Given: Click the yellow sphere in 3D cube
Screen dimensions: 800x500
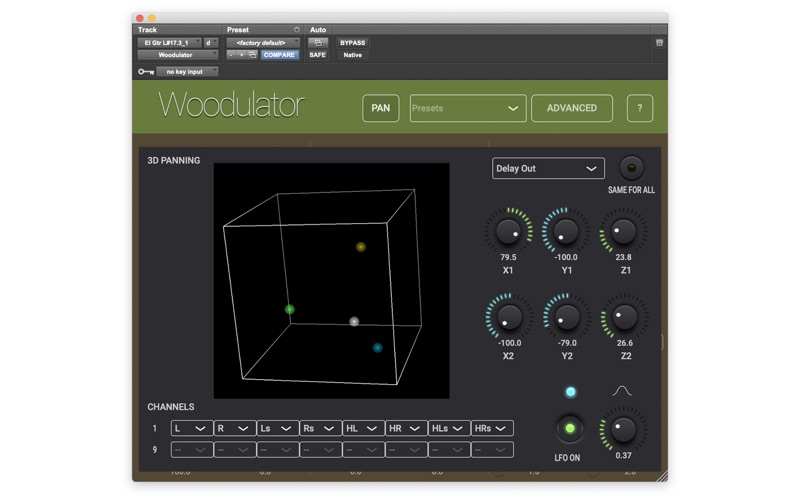Looking at the screenshot, I should pos(361,247).
